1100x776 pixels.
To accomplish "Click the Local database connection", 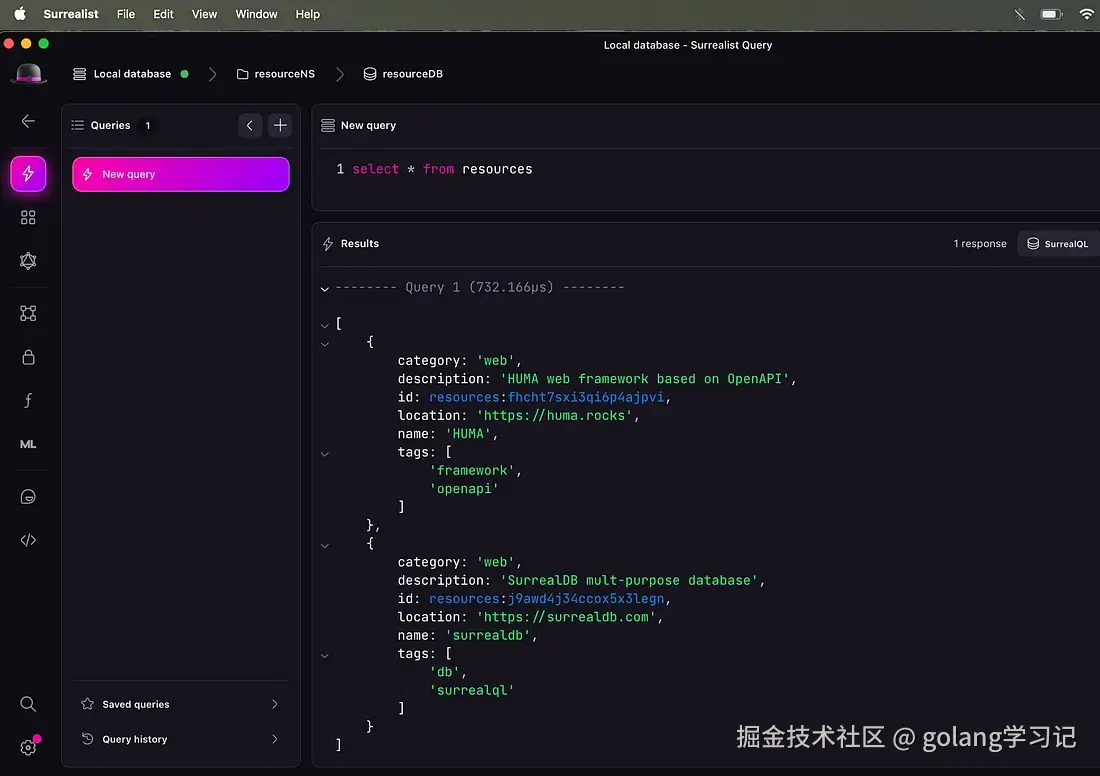I will (x=131, y=74).
